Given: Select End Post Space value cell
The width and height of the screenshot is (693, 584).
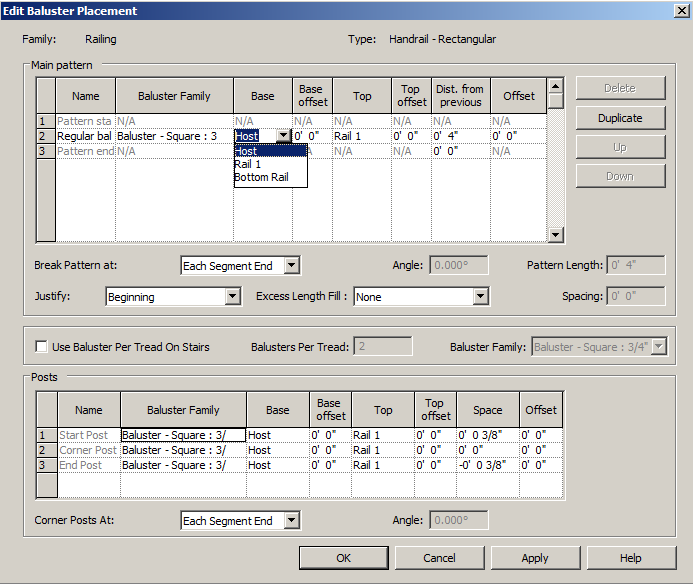Looking at the screenshot, I should (487, 465).
